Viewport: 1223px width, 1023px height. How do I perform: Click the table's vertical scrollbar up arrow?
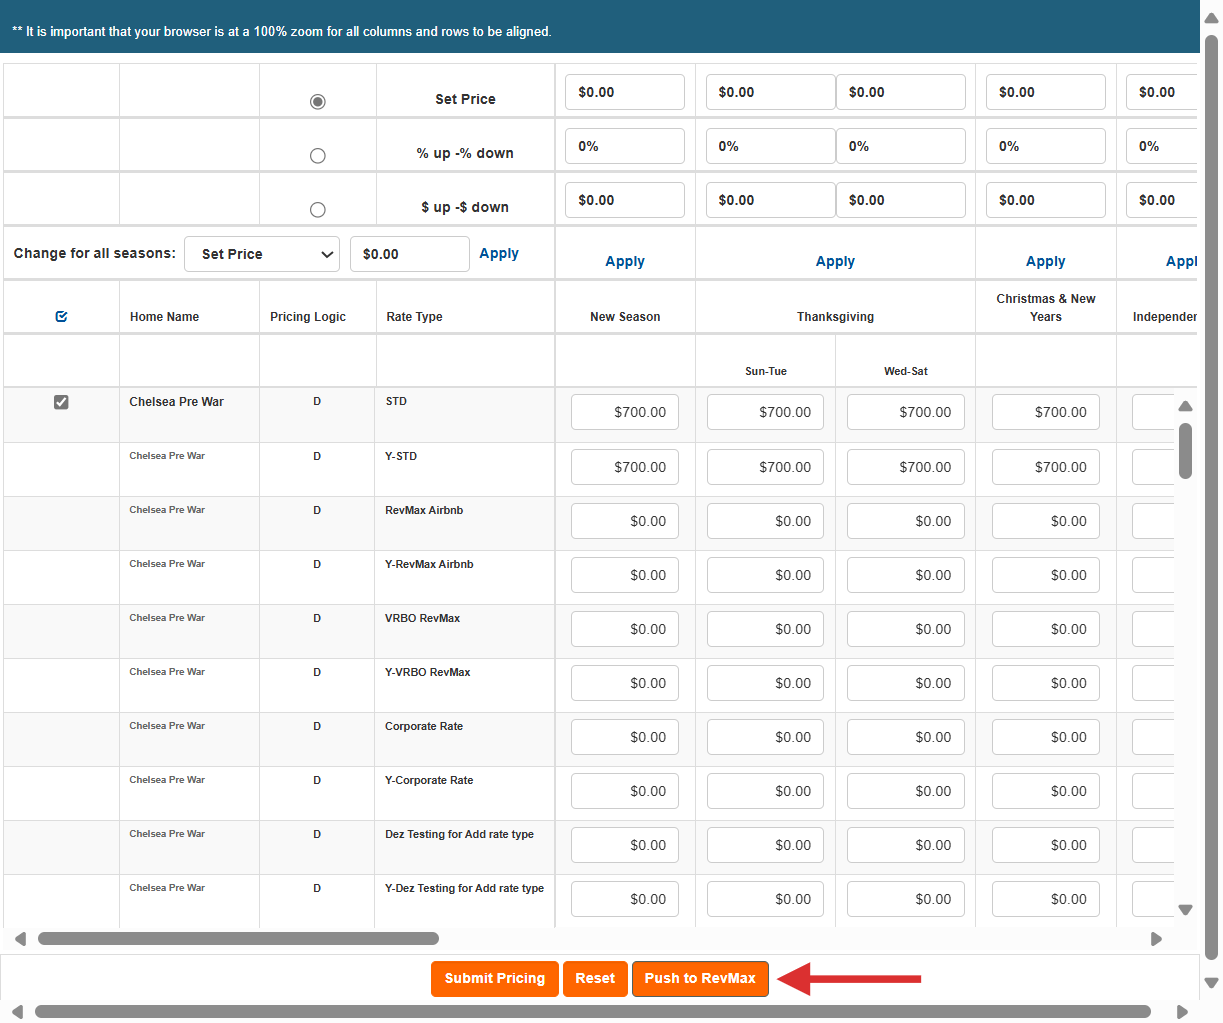pos(1186,406)
